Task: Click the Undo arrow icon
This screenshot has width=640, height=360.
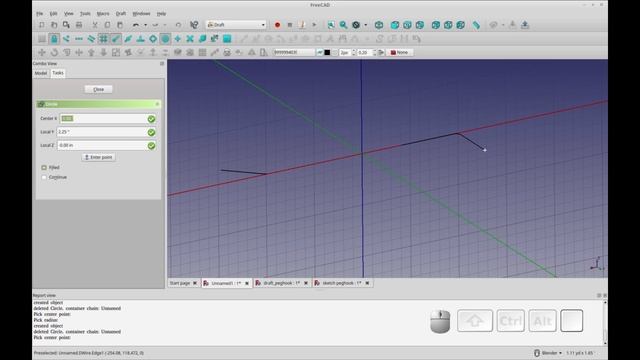Action: point(136,25)
